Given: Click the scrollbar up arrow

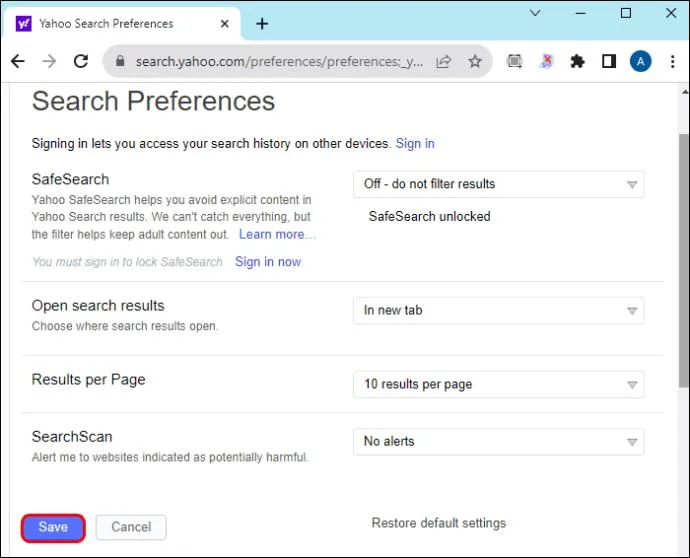Looking at the screenshot, I should (x=685, y=92).
